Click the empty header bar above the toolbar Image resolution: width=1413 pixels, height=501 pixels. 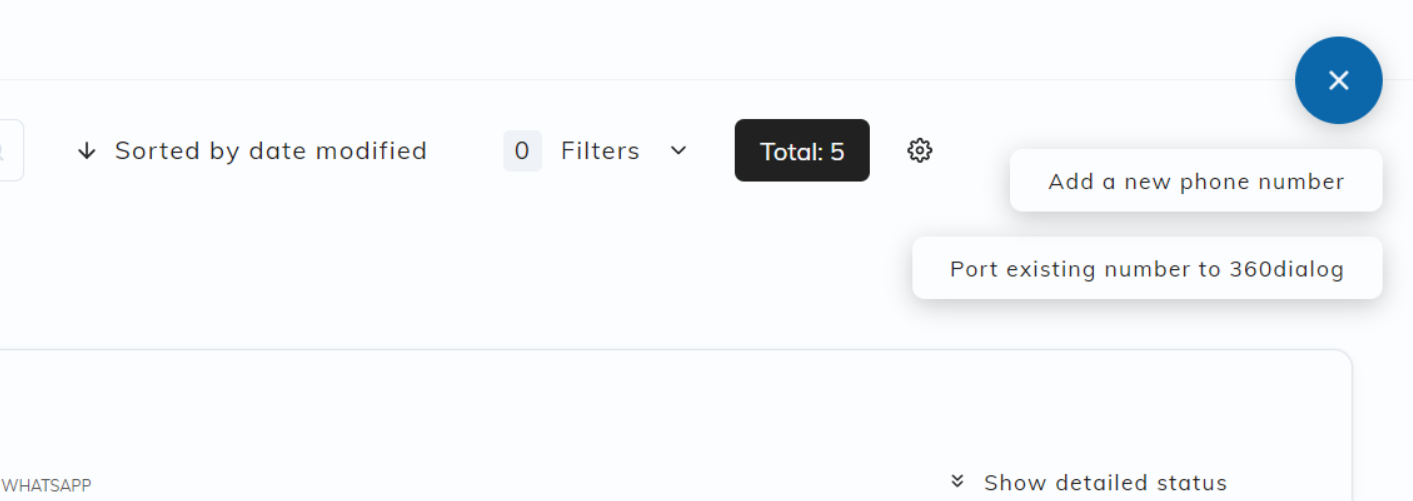(x=640, y=40)
